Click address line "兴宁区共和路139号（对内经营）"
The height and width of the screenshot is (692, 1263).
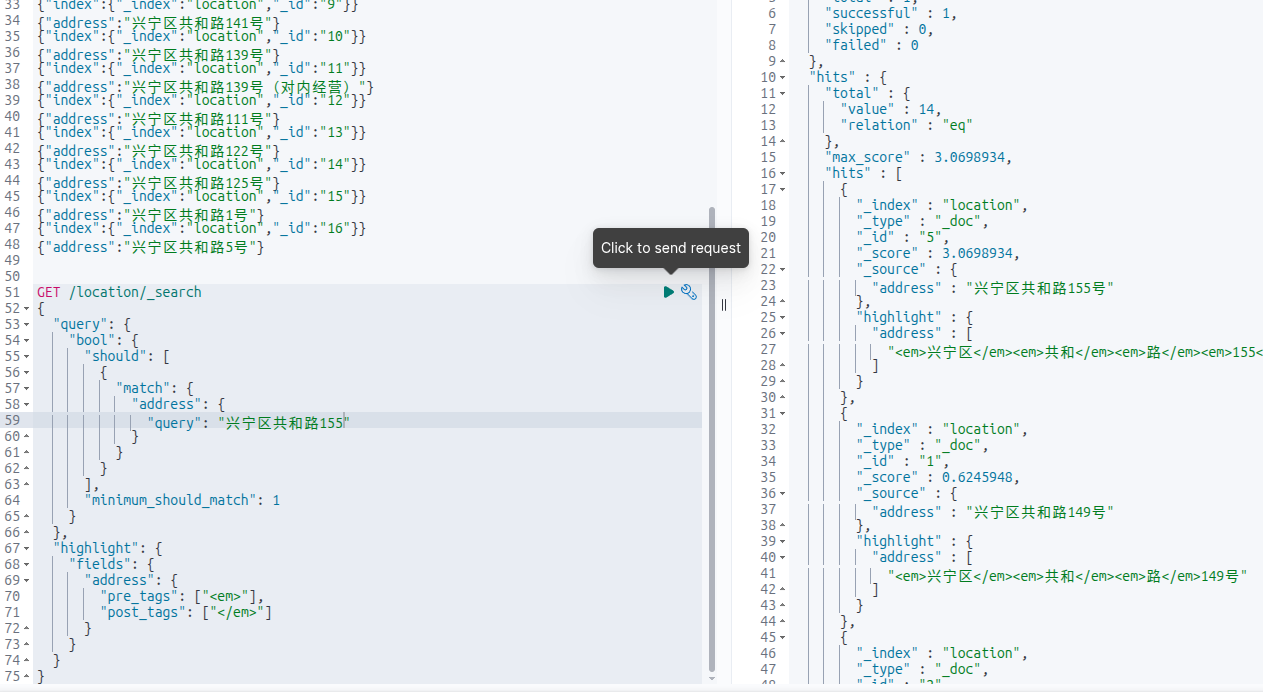[x=206, y=87]
